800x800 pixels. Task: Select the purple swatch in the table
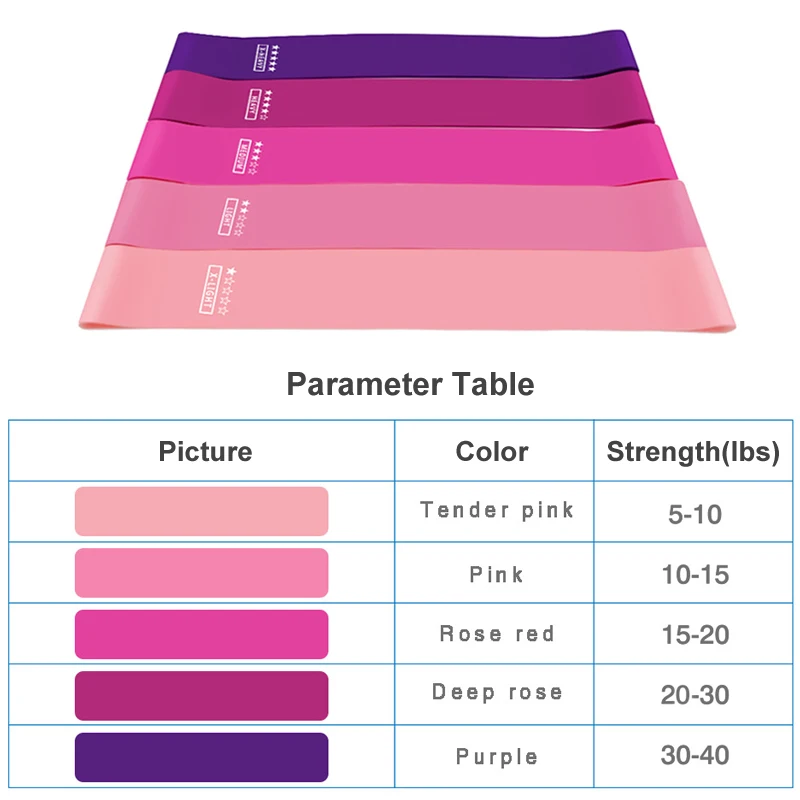click(x=201, y=757)
